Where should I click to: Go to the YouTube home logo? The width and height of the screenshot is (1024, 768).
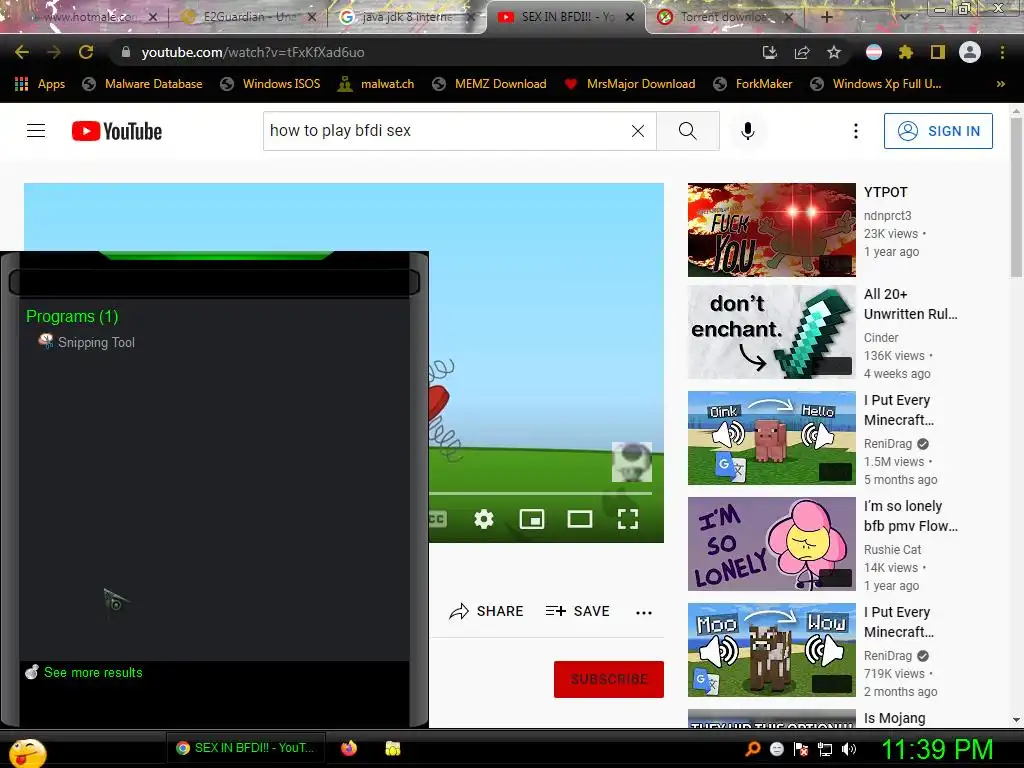tap(117, 131)
